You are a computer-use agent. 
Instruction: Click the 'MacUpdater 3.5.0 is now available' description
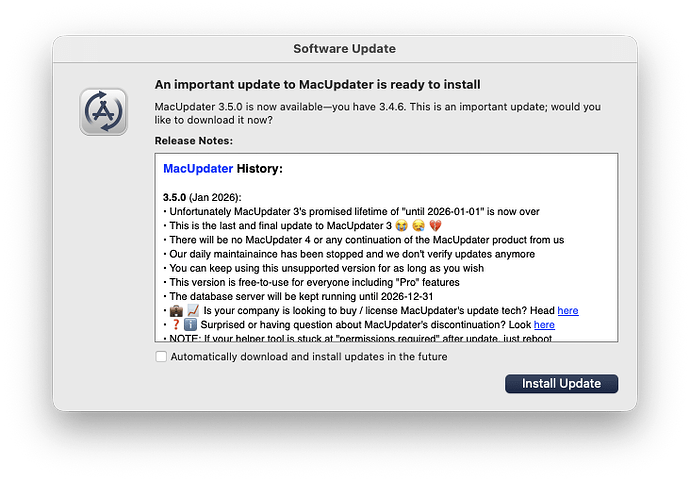tap(378, 114)
